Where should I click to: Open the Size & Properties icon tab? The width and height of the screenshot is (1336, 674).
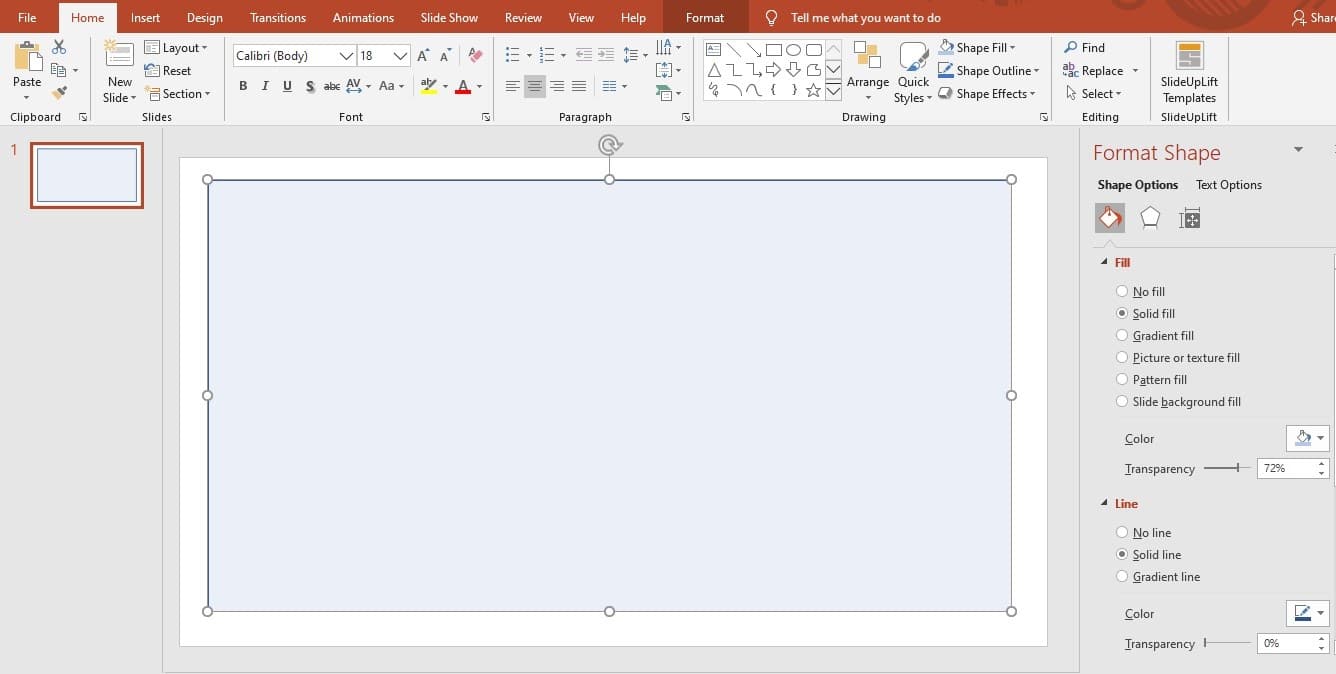pyautogui.click(x=1189, y=218)
